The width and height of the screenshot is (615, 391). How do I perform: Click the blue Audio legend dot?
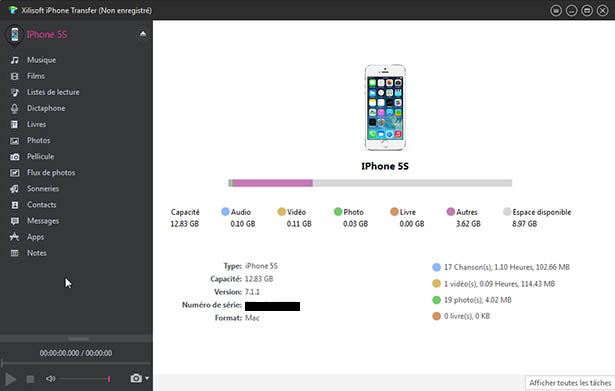[x=225, y=212]
